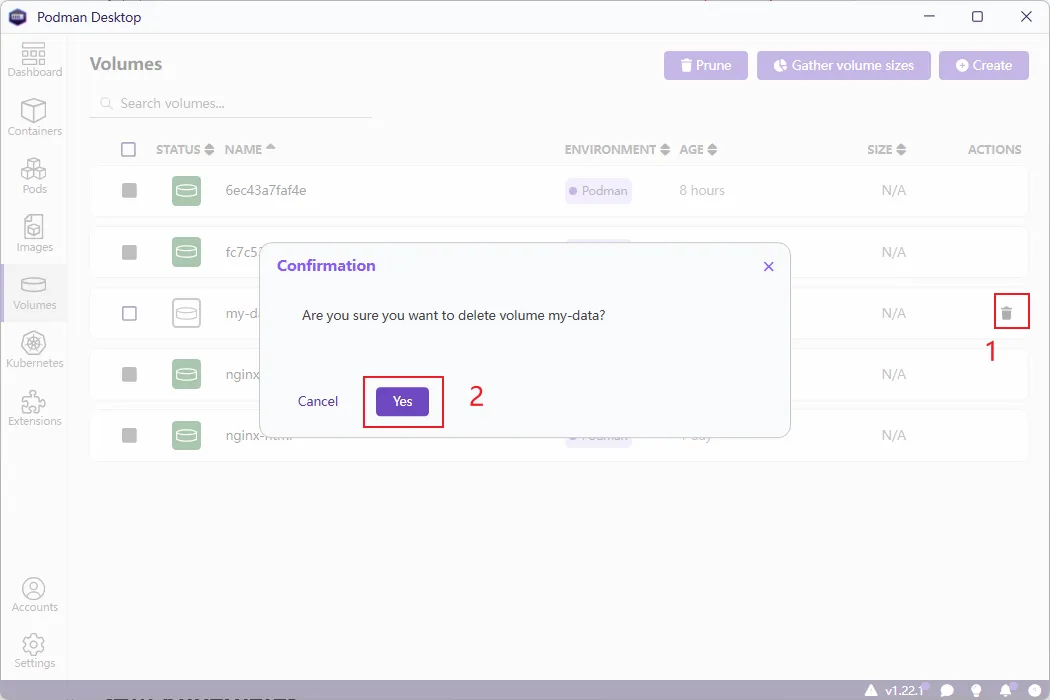1050x700 pixels.
Task: Open the Kubernetes section
Action: click(x=34, y=350)
